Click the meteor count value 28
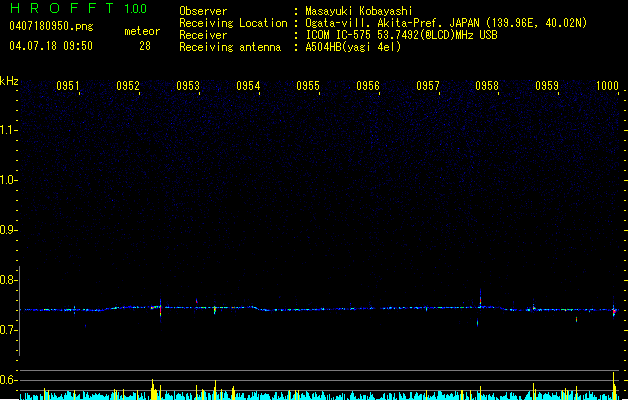The height and width of the screenshot is (400, 629). coord(145,46)
